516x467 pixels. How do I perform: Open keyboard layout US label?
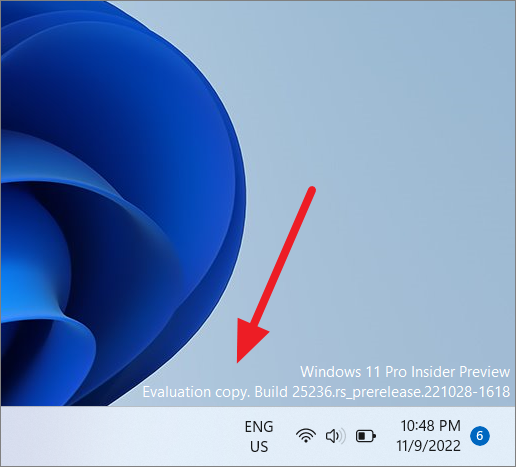(259, 447)
